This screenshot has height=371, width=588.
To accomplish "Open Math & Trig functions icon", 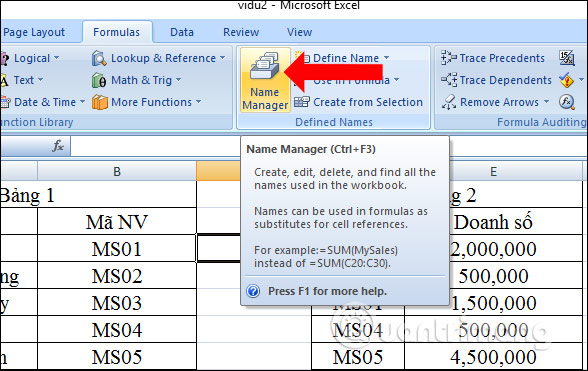I will click(99, 80).
